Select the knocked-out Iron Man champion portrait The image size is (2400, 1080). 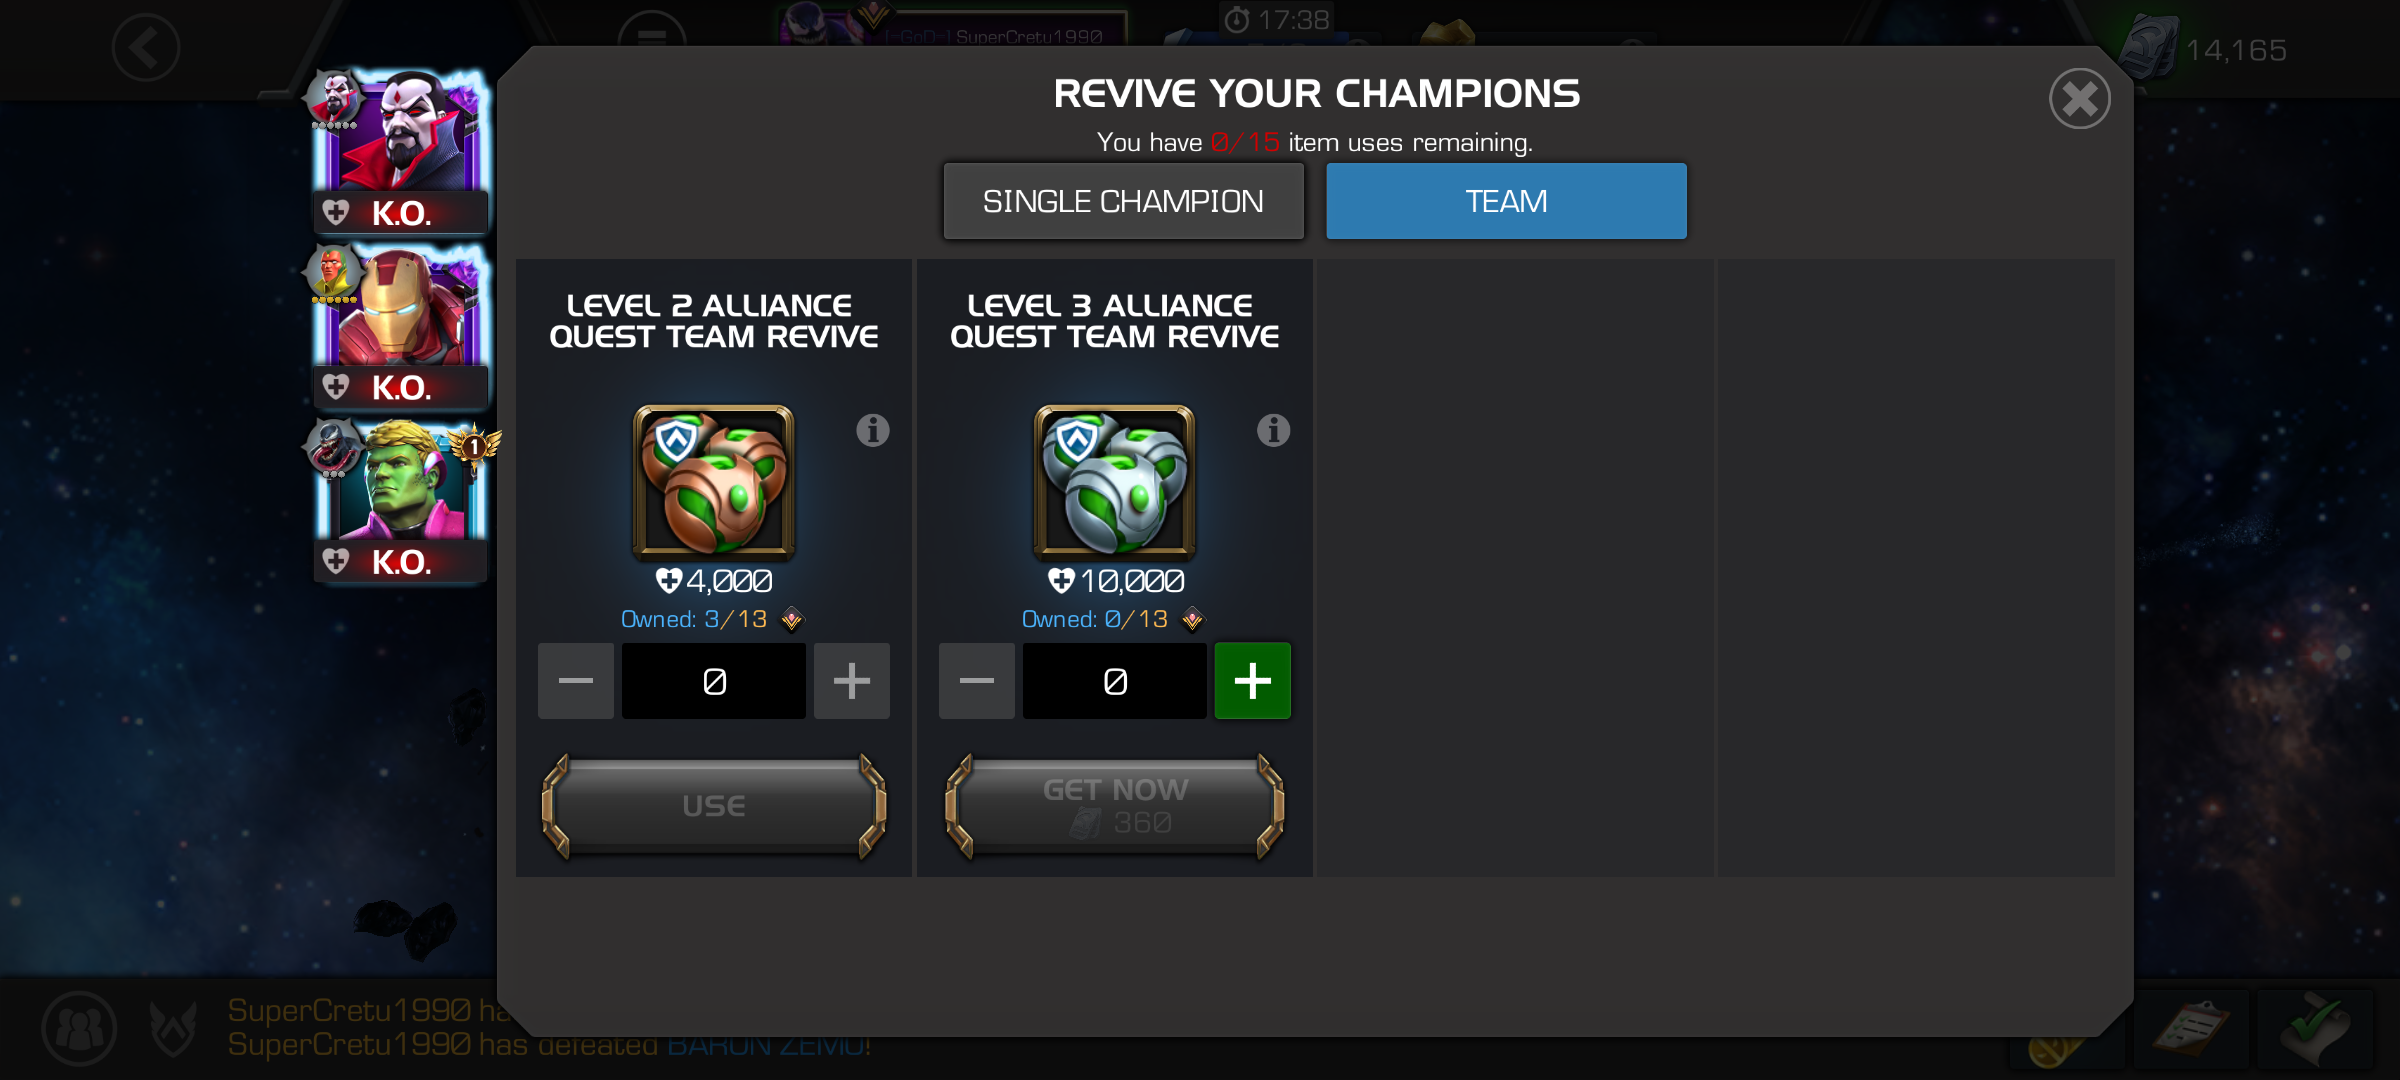(402, 325)
